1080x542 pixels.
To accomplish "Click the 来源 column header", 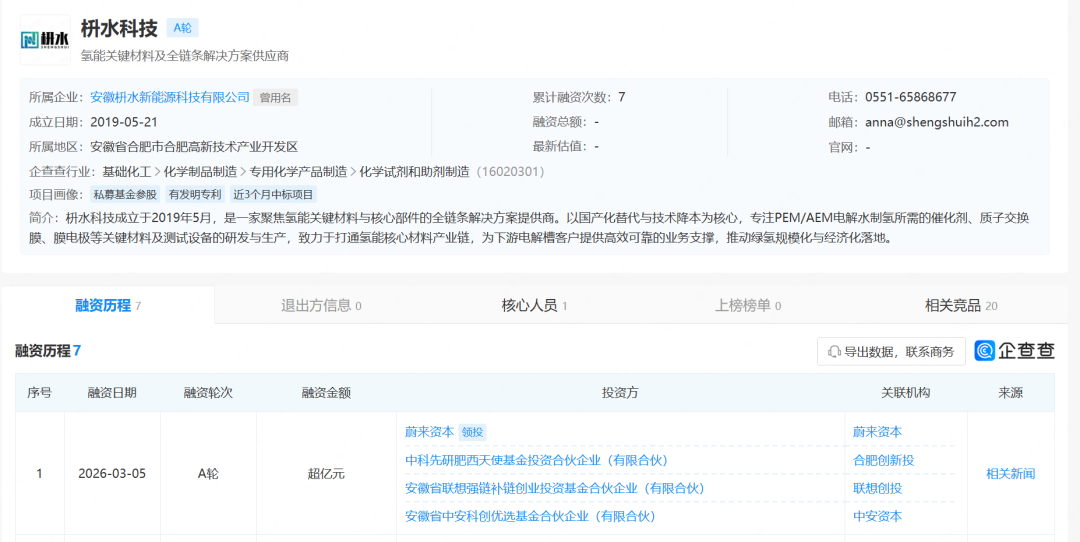I will pos(1010,393).
